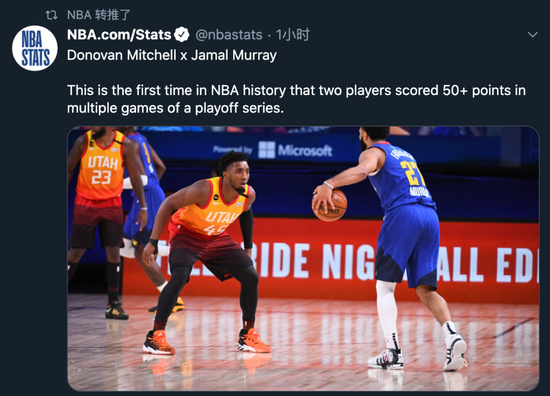
Task: Click the red courtside banner in photo
Action: (330, 260)
